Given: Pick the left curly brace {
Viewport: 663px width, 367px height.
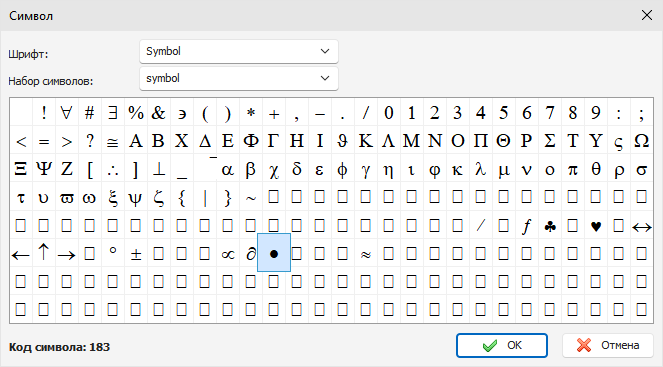Looking at the screenshot, I should point(182,197).
